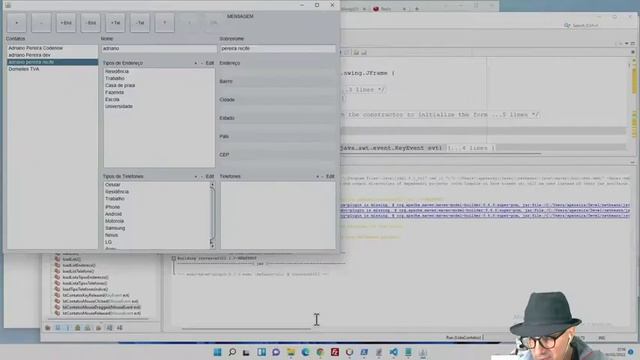Click scroll-down arrow of phone types list
Screen dimensions: 640x360
[x=212, y=246]
